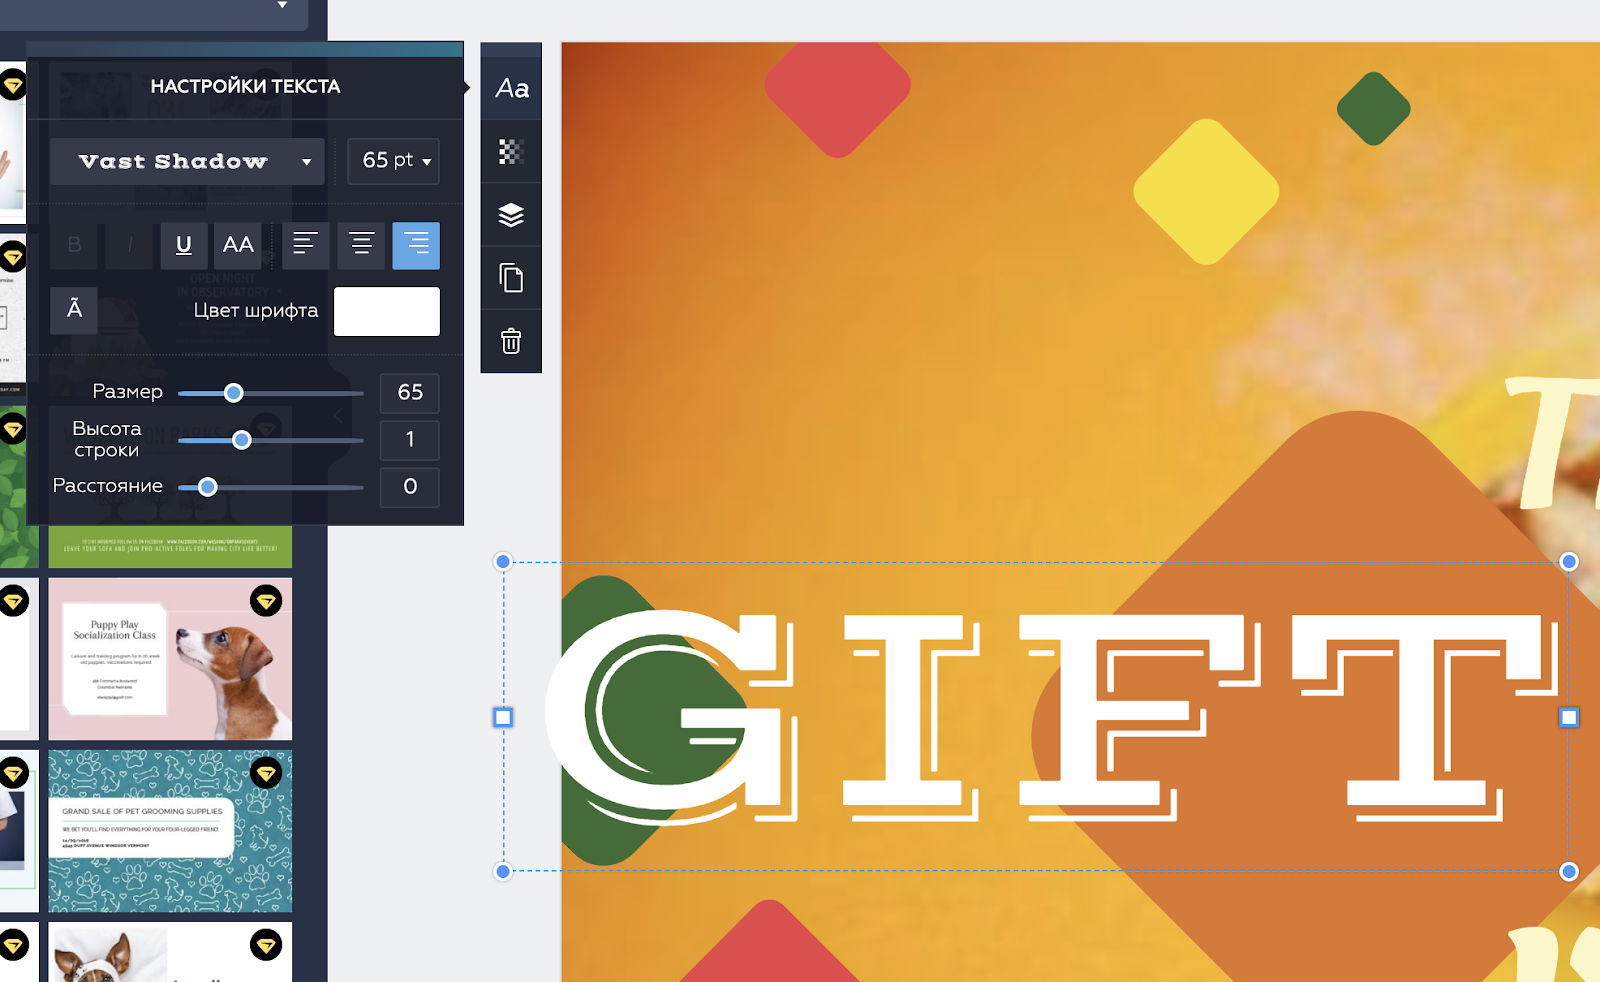Select the Puppy Play Socialization Class template
This screenshot has height=982, width=1600.
(170, 659)
